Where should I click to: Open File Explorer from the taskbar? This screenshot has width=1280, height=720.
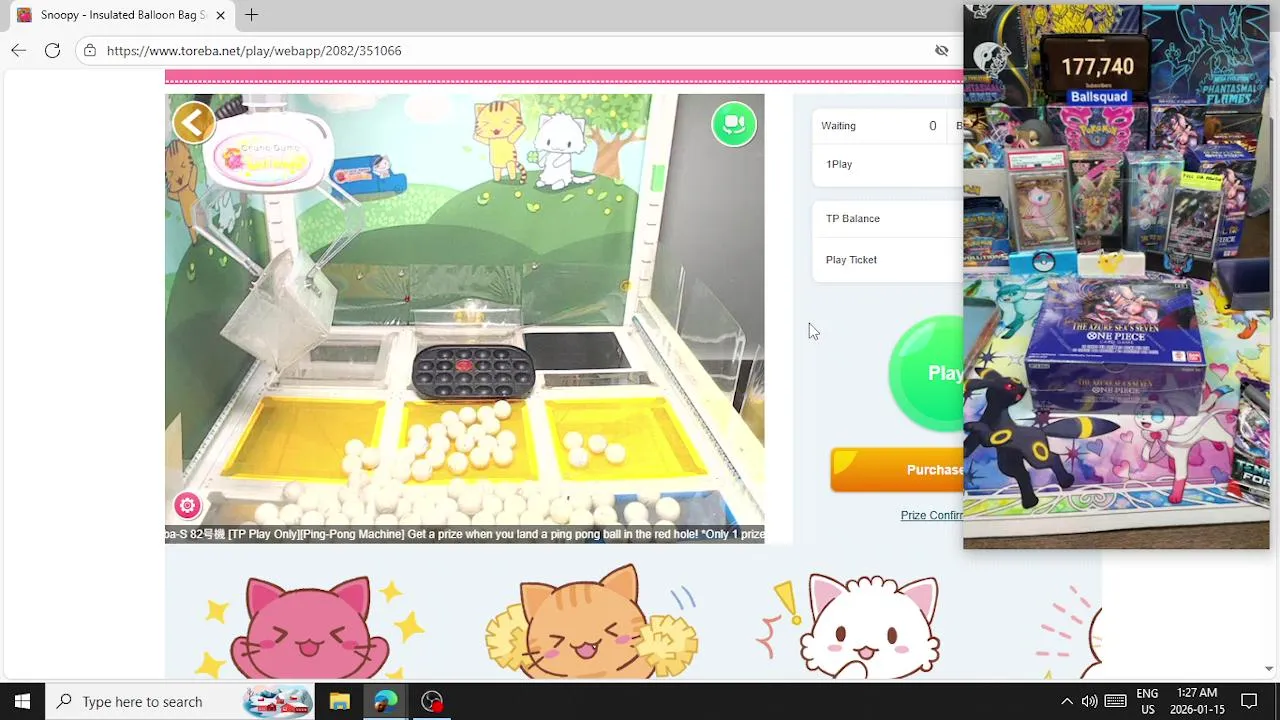click(339, 701)
